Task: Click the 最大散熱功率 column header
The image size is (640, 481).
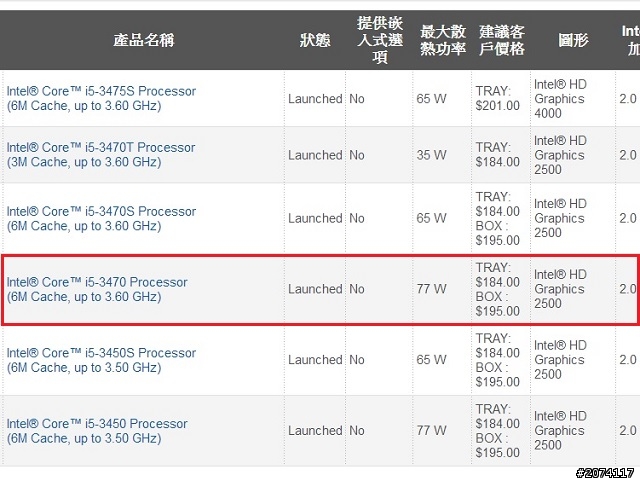Action: pyautogui.click(x=443, y=40)
